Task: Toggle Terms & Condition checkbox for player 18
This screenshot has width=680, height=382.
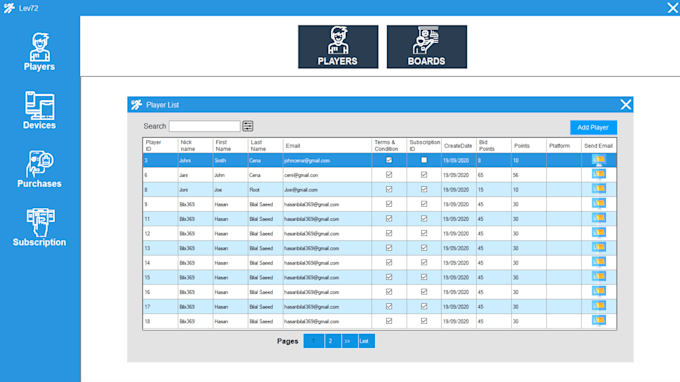Action: pos(389,321)
